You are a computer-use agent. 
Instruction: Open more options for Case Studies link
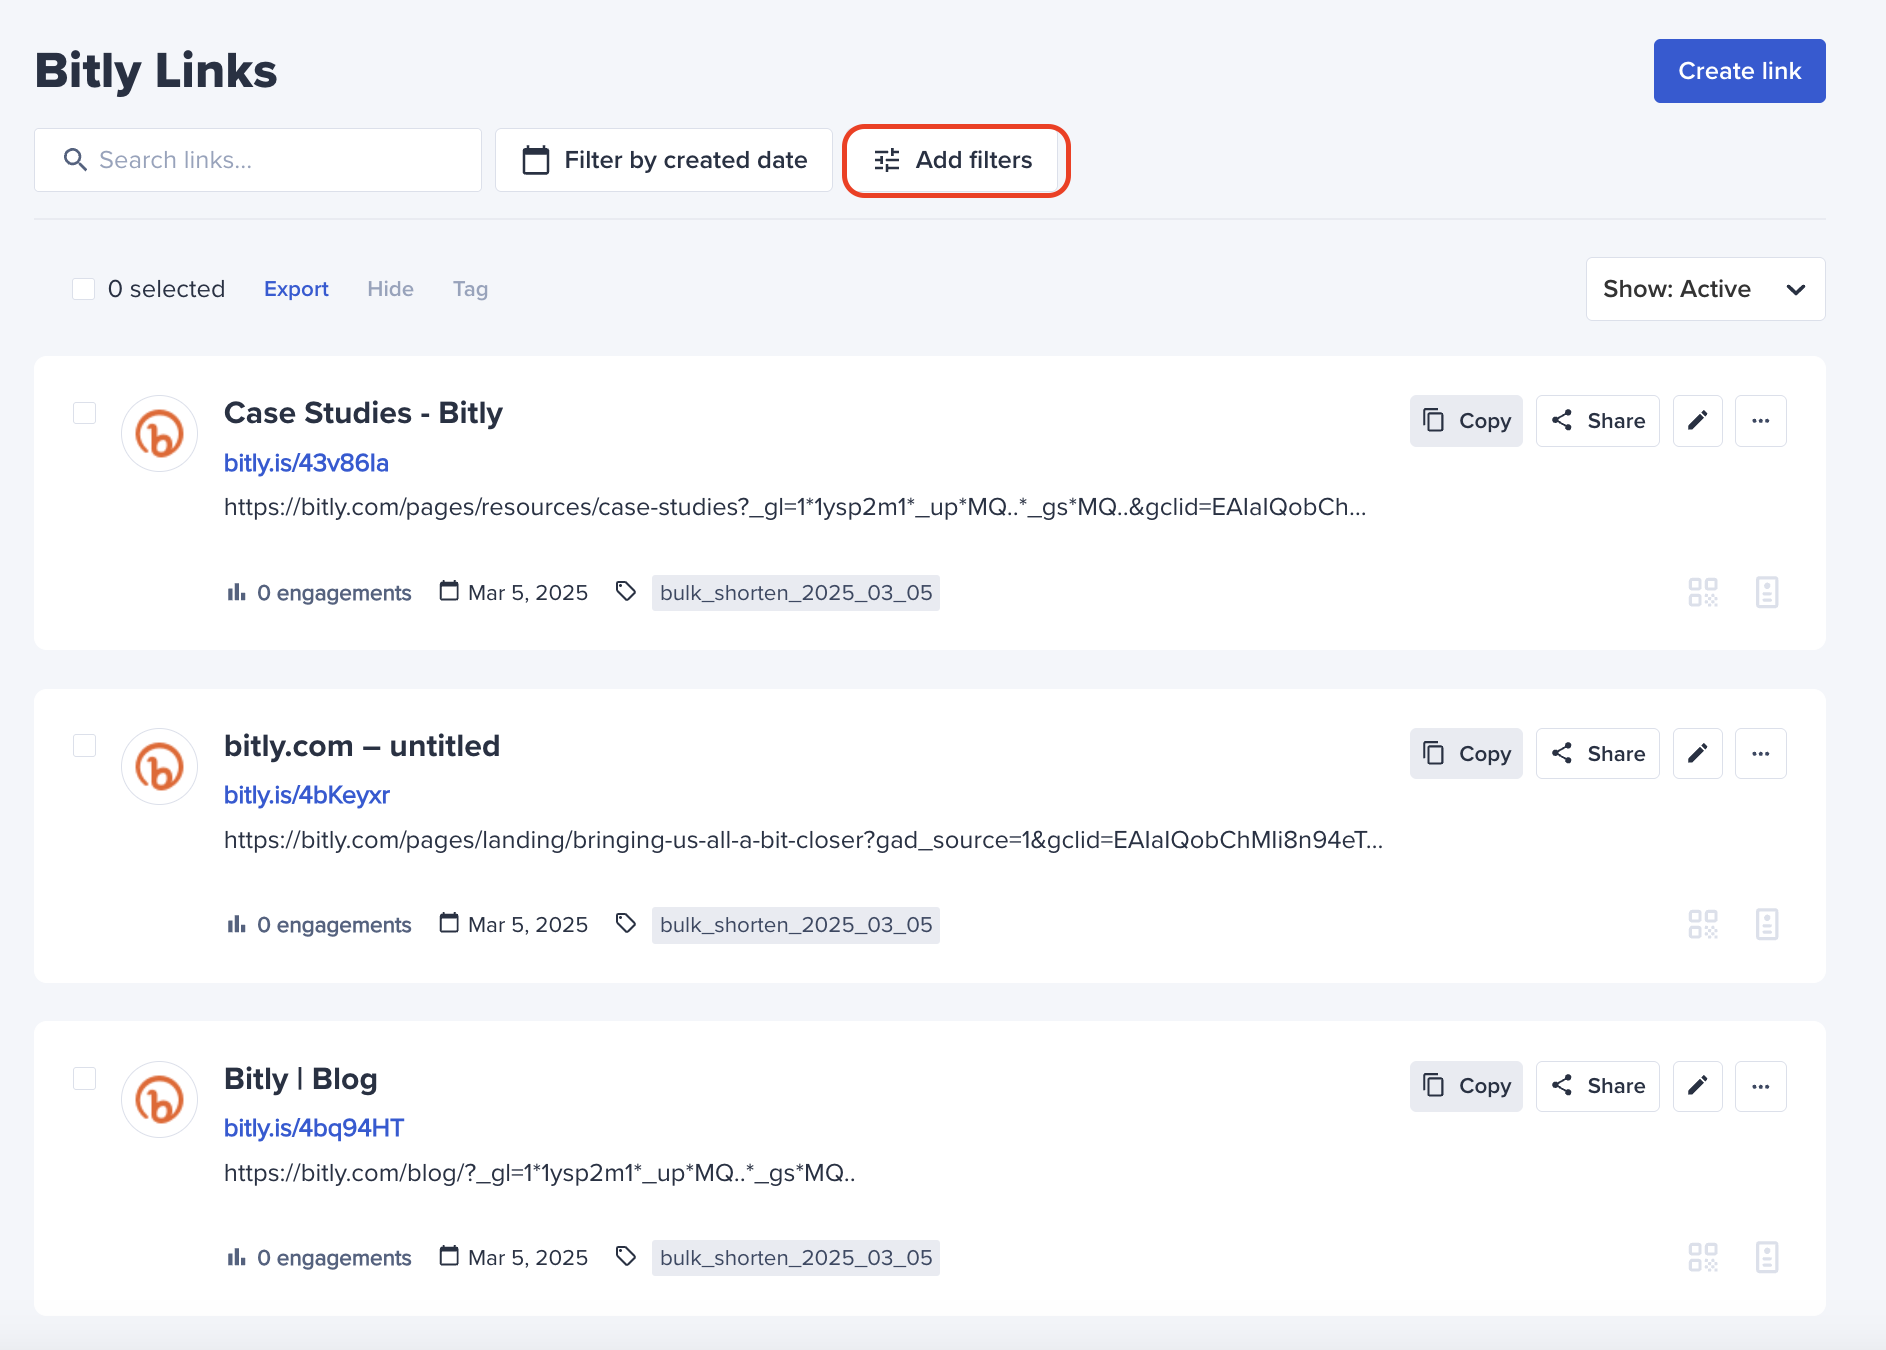[1760, 421]
